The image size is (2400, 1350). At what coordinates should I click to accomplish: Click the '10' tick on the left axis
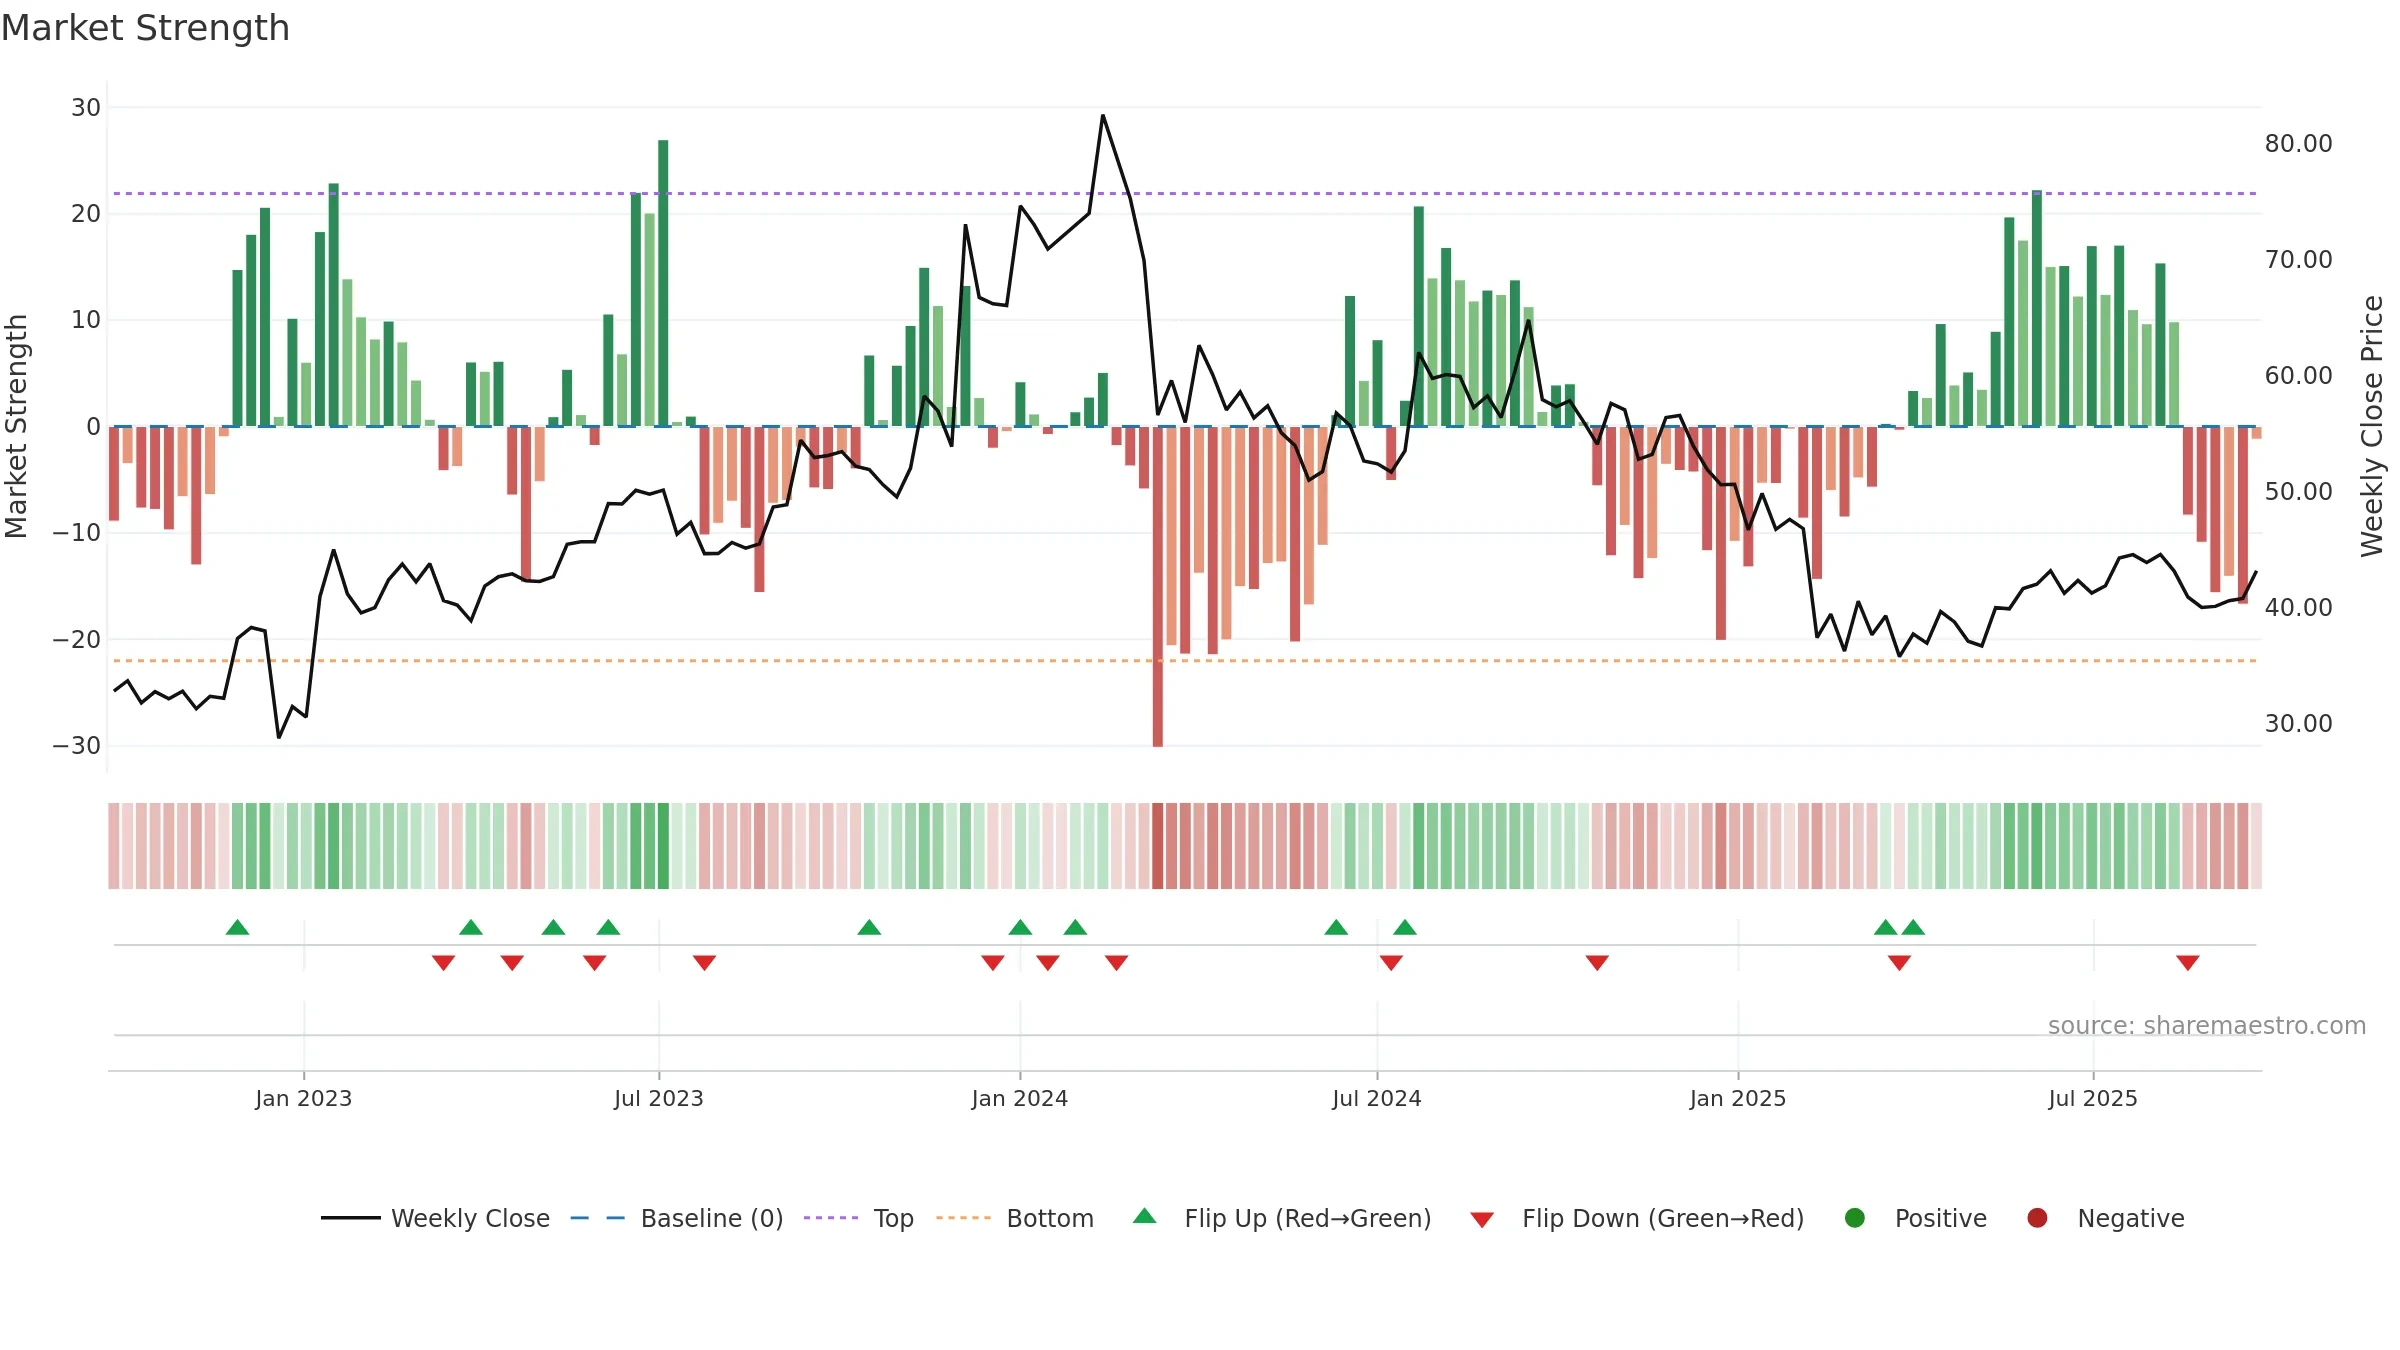(86, 320)
